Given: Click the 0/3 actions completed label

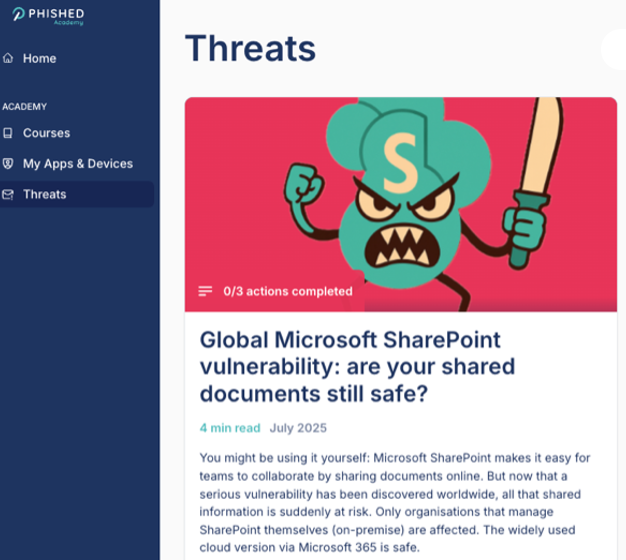Looking at the screenshot, I should coord(287,291).
